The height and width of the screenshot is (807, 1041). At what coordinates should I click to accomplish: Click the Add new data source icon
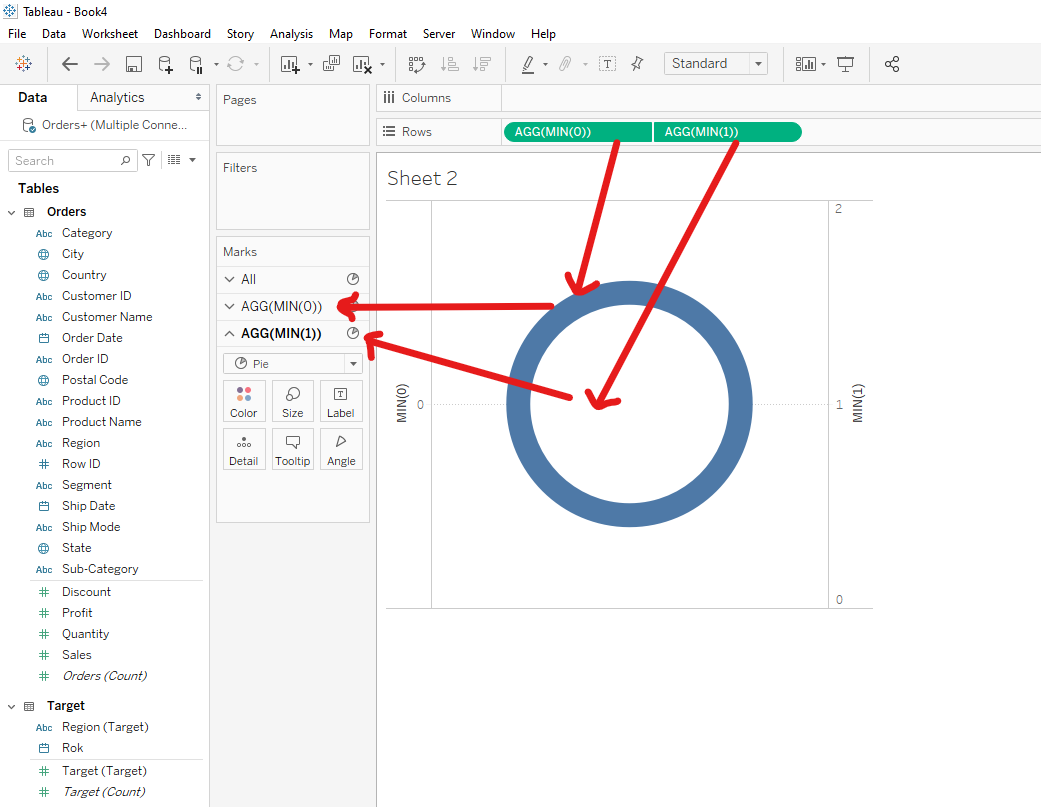[x=165, y=64]
